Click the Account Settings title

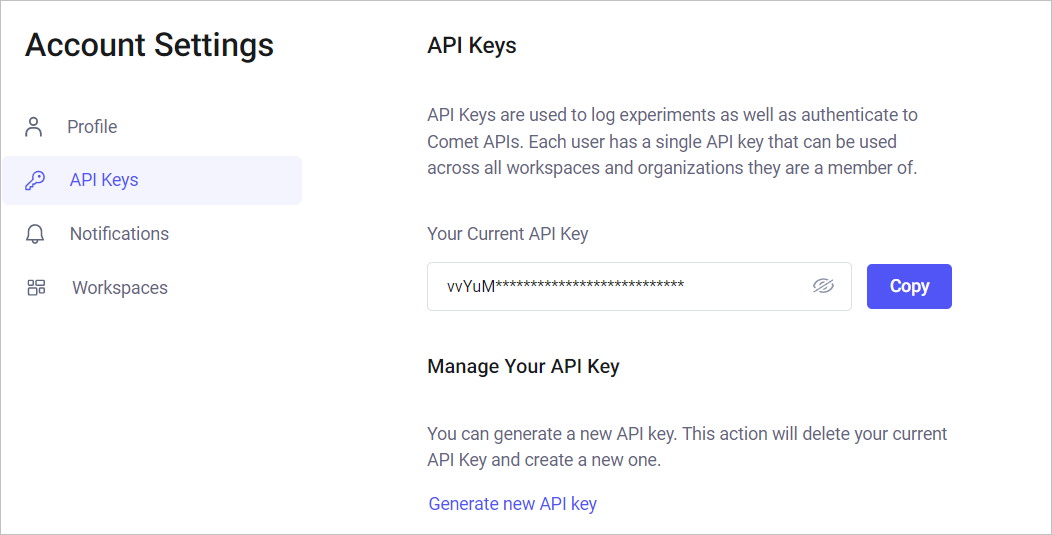coord(149,45)
